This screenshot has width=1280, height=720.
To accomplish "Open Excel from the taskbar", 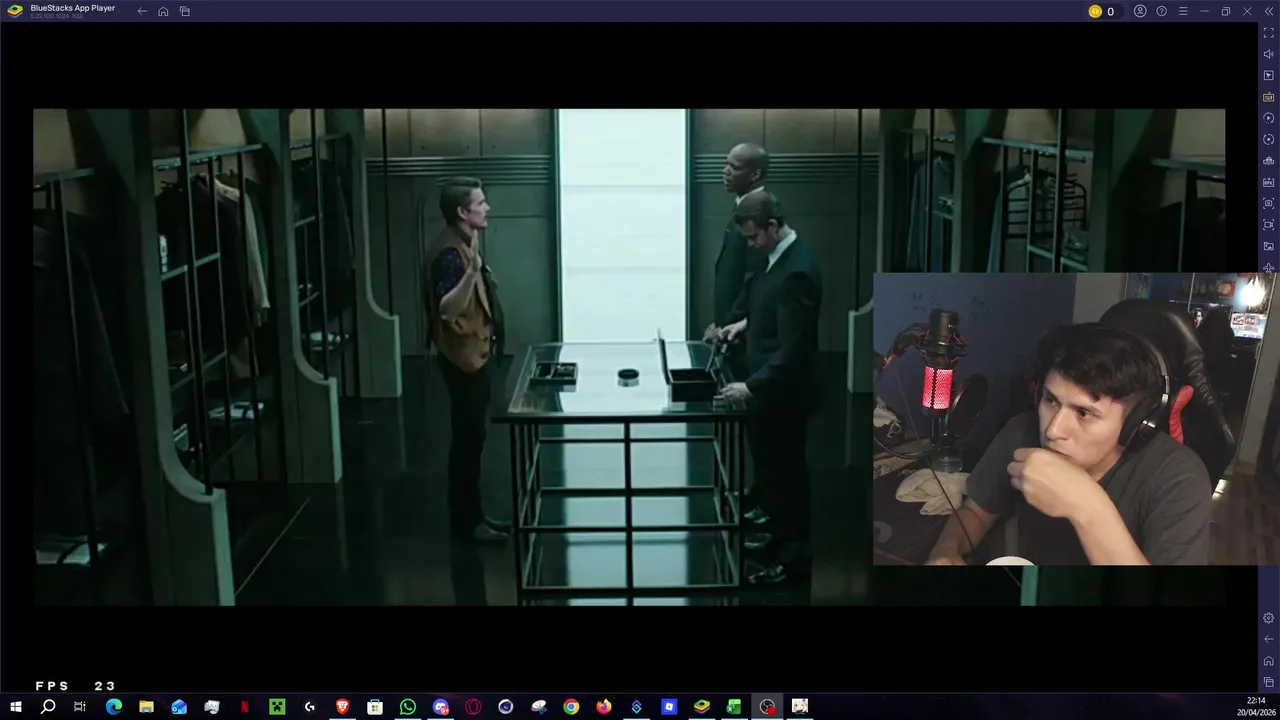I will tap(734, 707).
